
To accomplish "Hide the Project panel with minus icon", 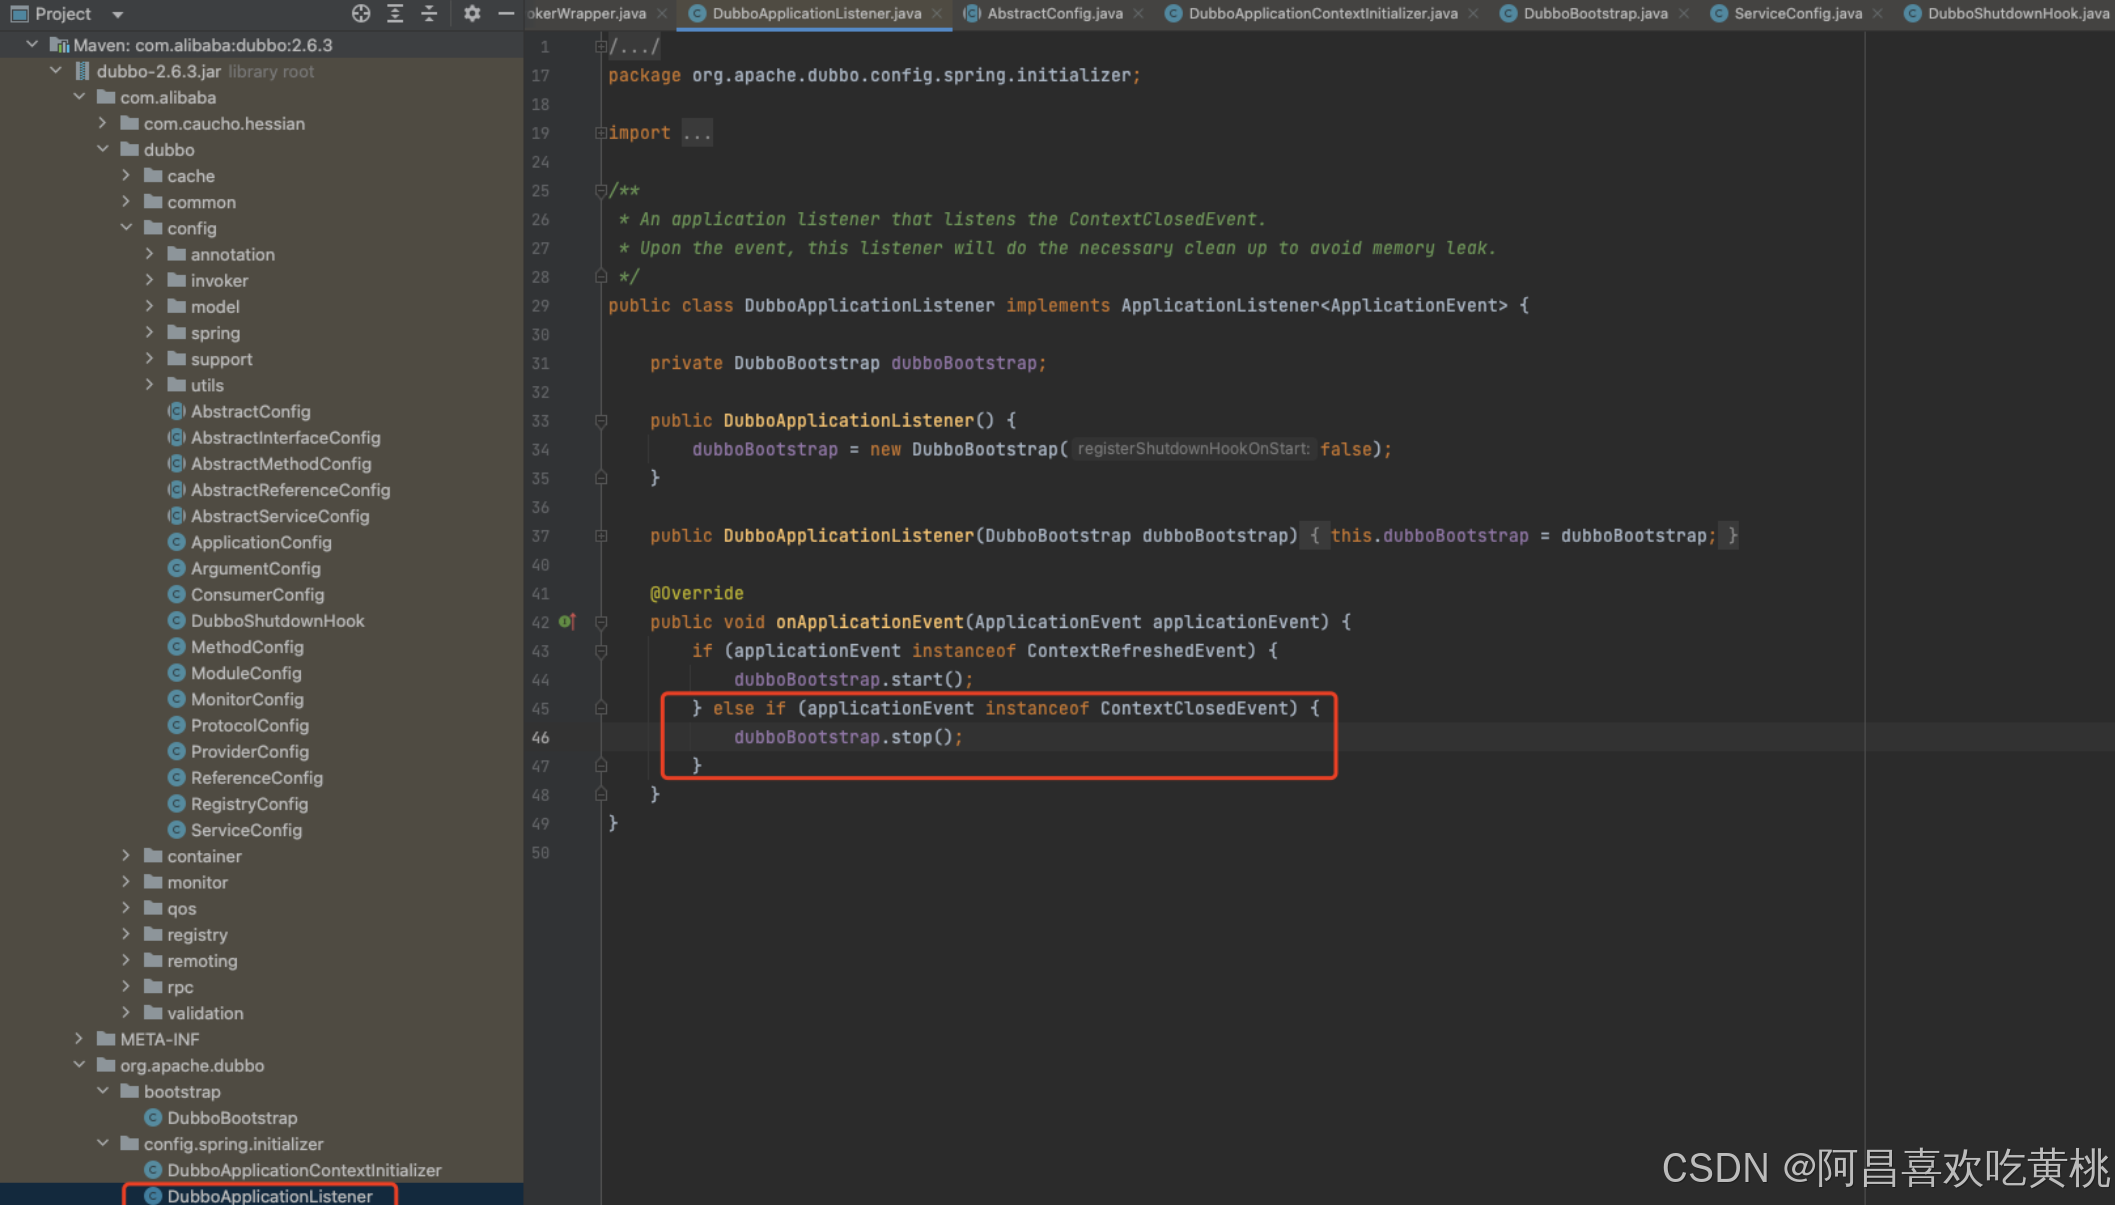I will click(x=506, y=13).
